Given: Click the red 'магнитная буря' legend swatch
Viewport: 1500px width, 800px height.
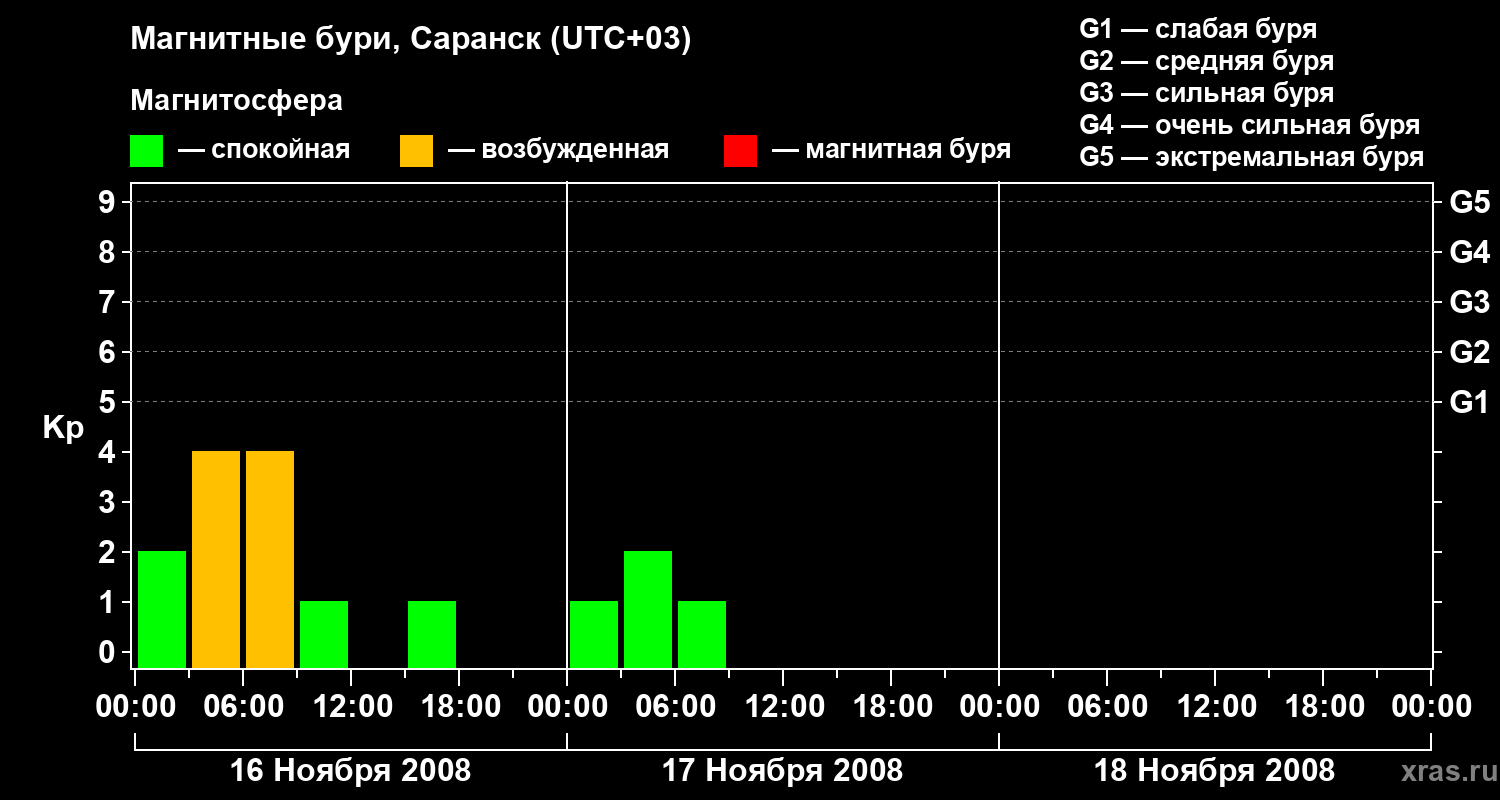Looking at the screenshot, I should (x=740, y=151).
